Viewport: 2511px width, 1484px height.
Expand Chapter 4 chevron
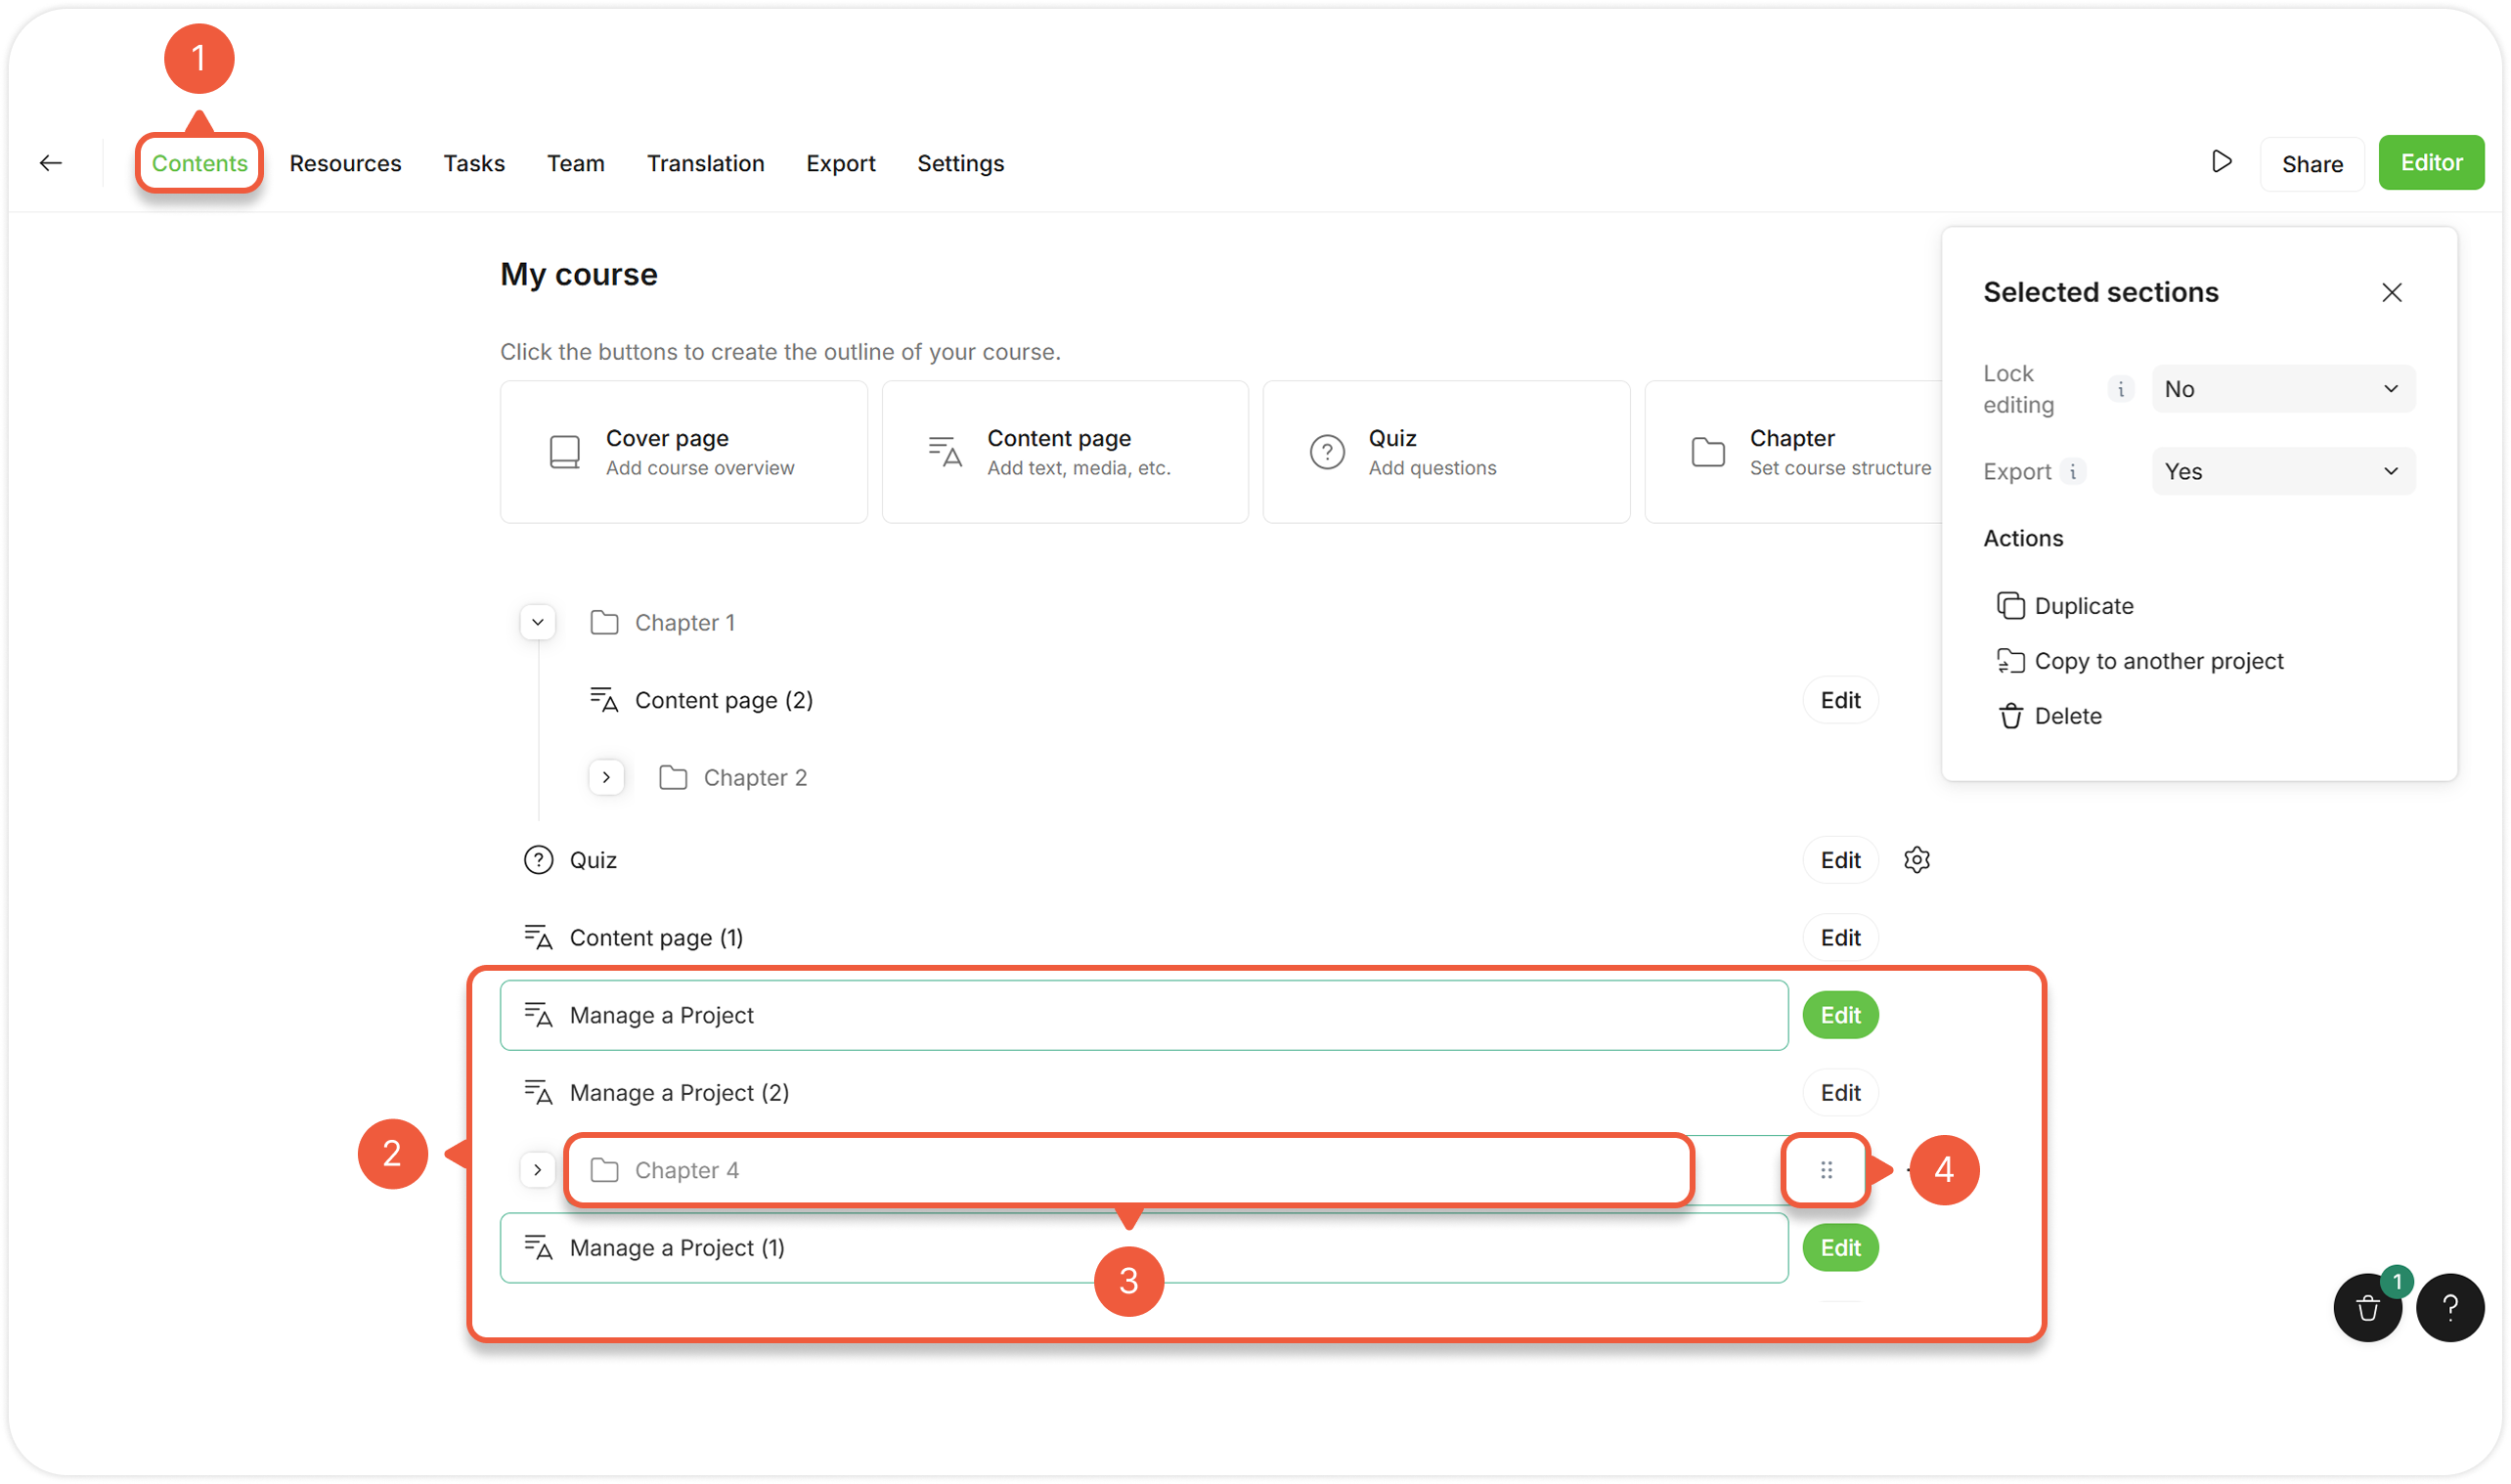click(538, 1169)
